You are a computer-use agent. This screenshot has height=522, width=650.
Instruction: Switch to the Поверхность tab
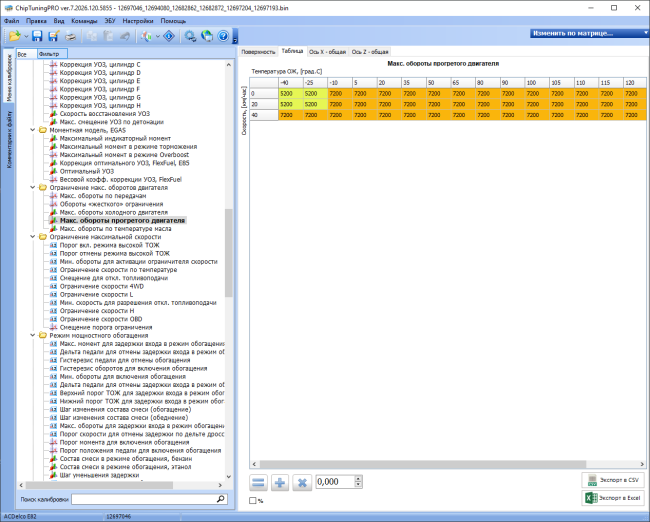(x=258, y=52)
